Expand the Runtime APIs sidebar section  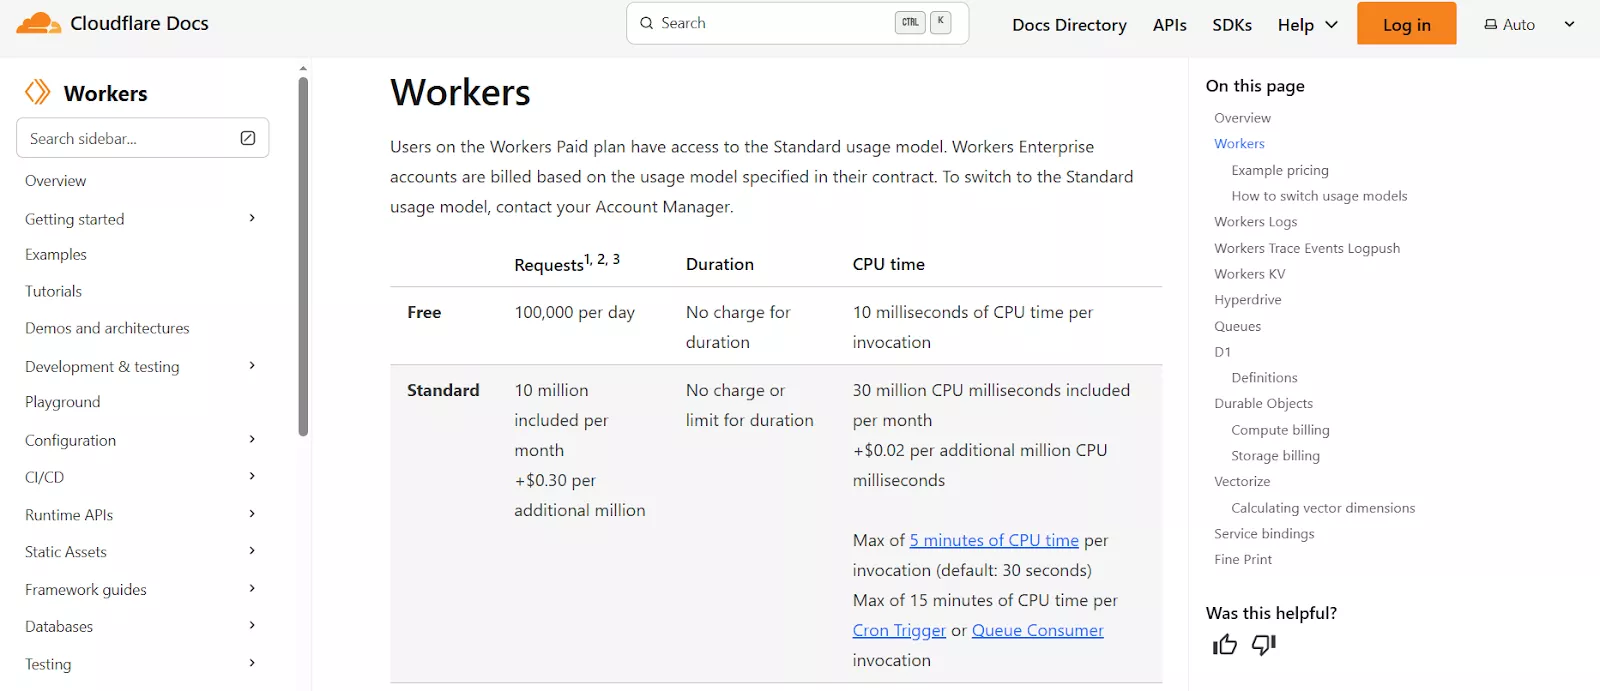point(252,514)
